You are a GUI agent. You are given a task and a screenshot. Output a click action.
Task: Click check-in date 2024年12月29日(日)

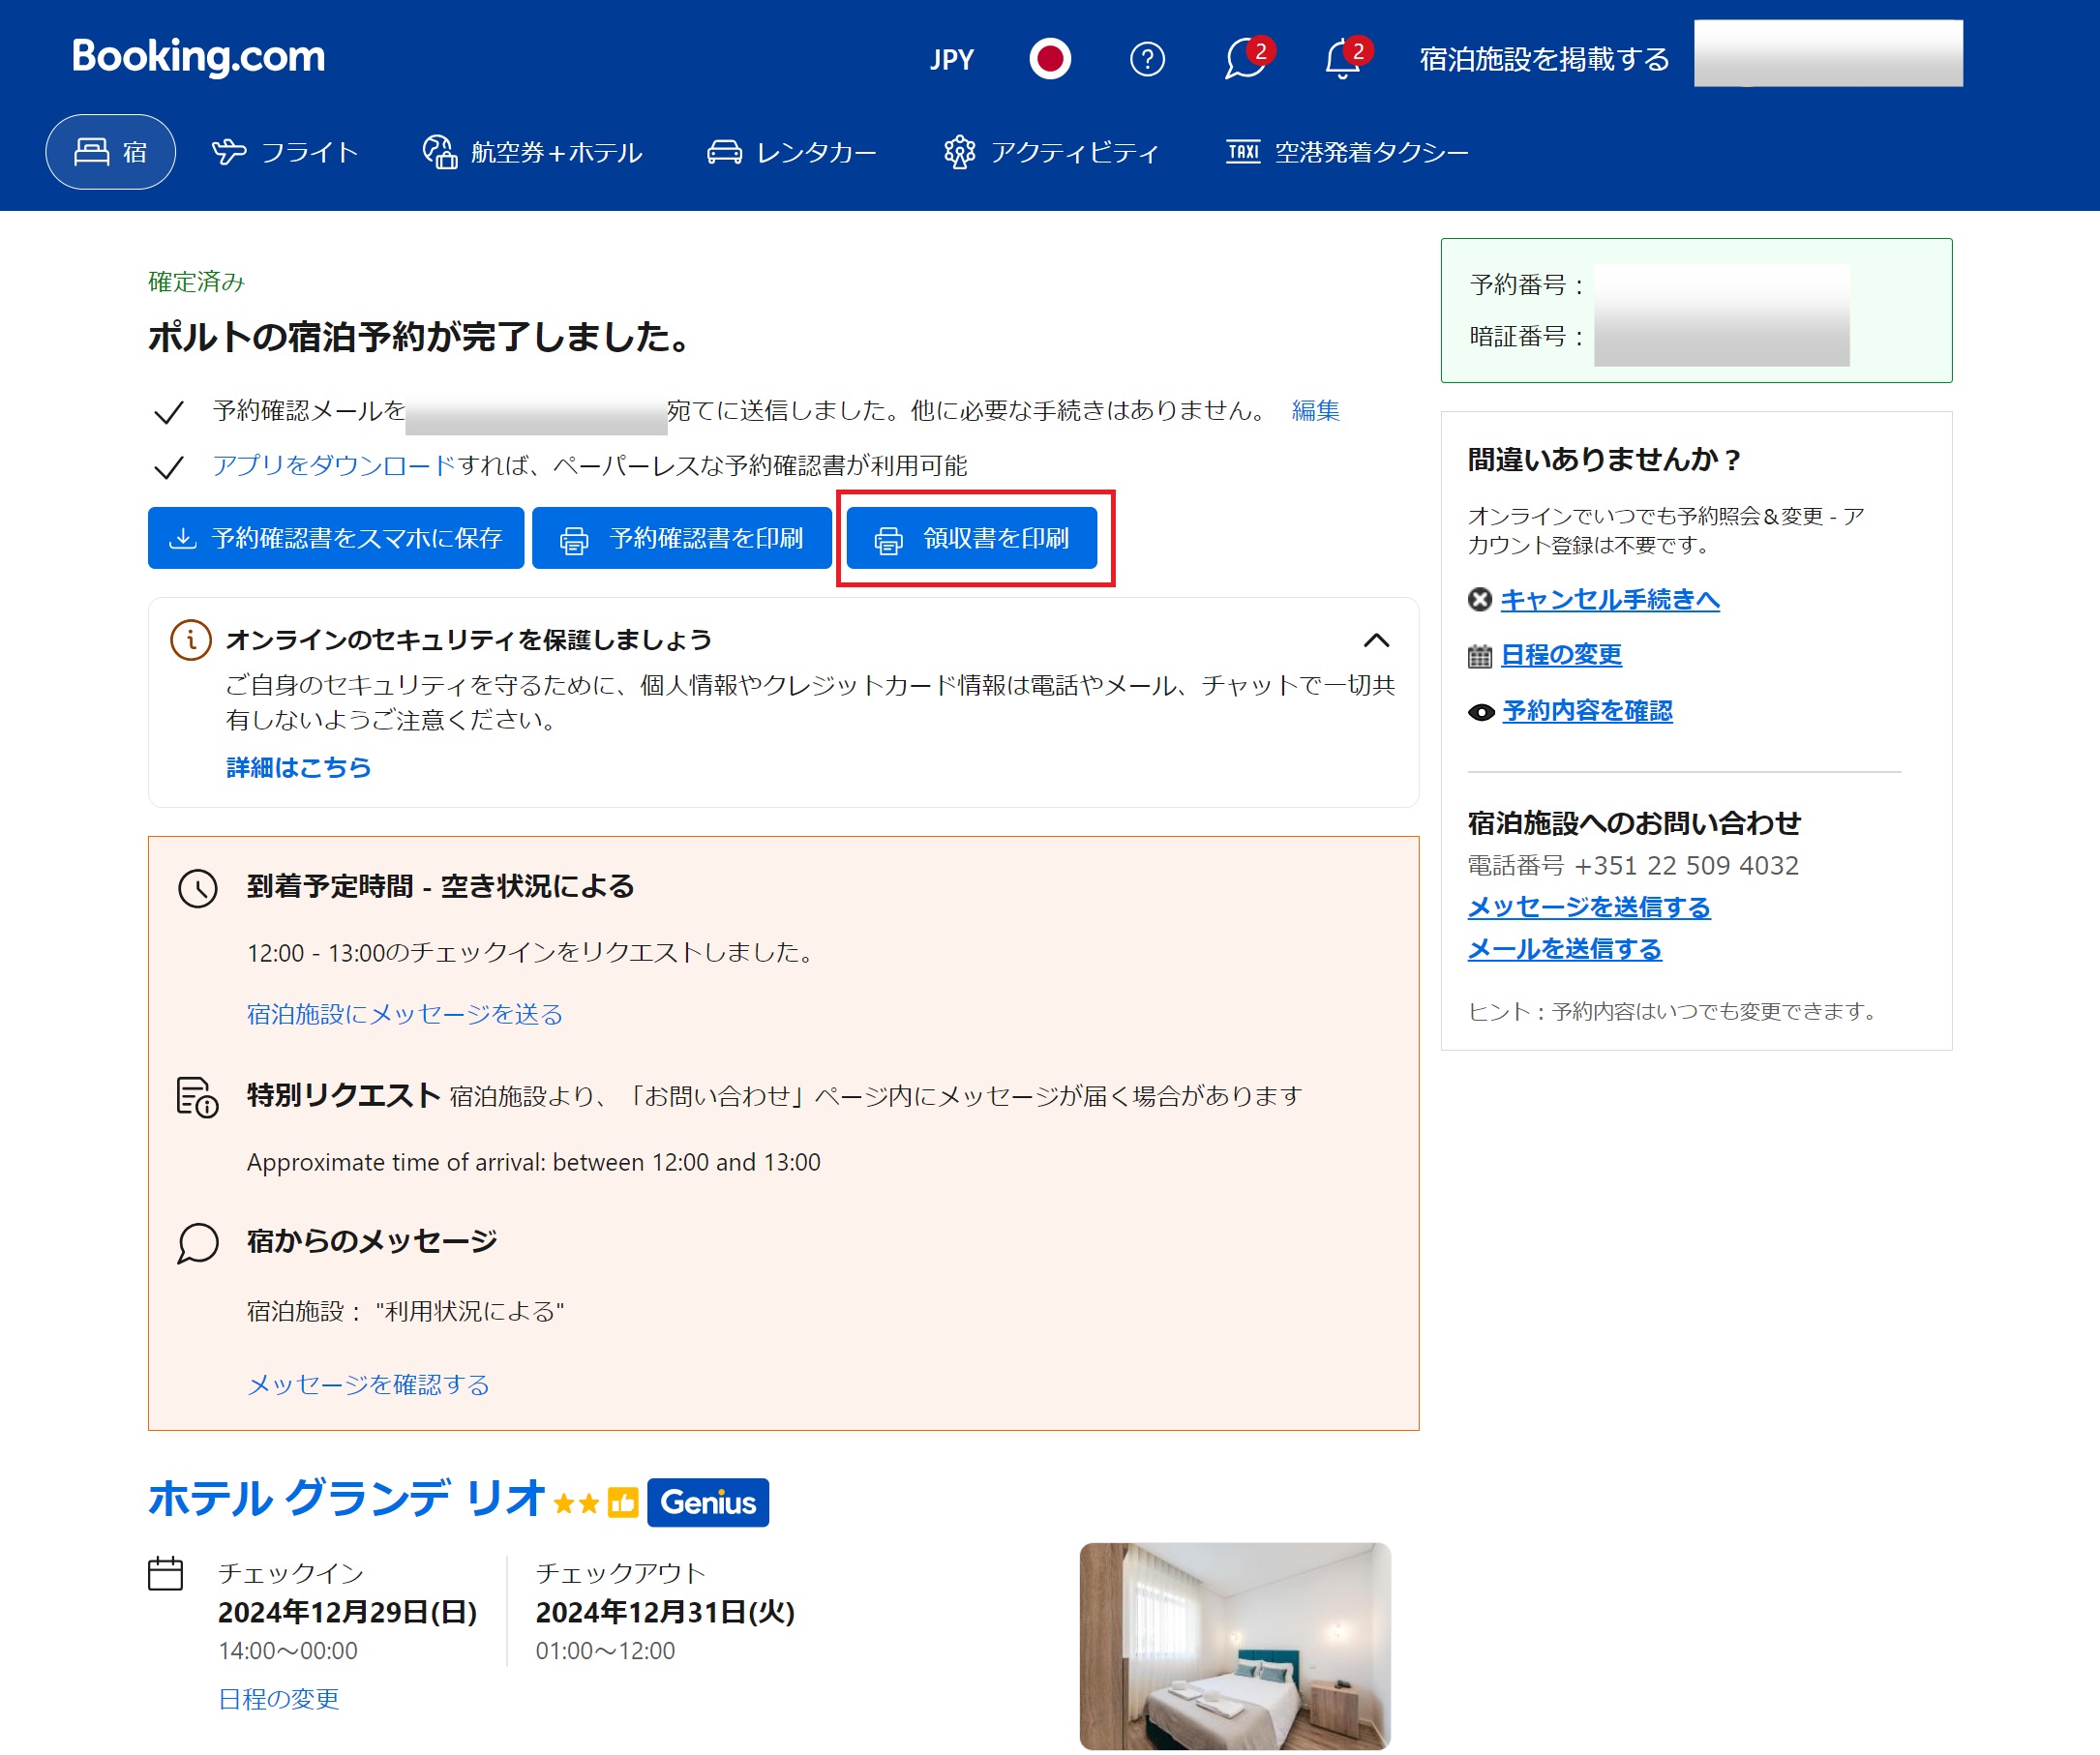(347, 1612)
